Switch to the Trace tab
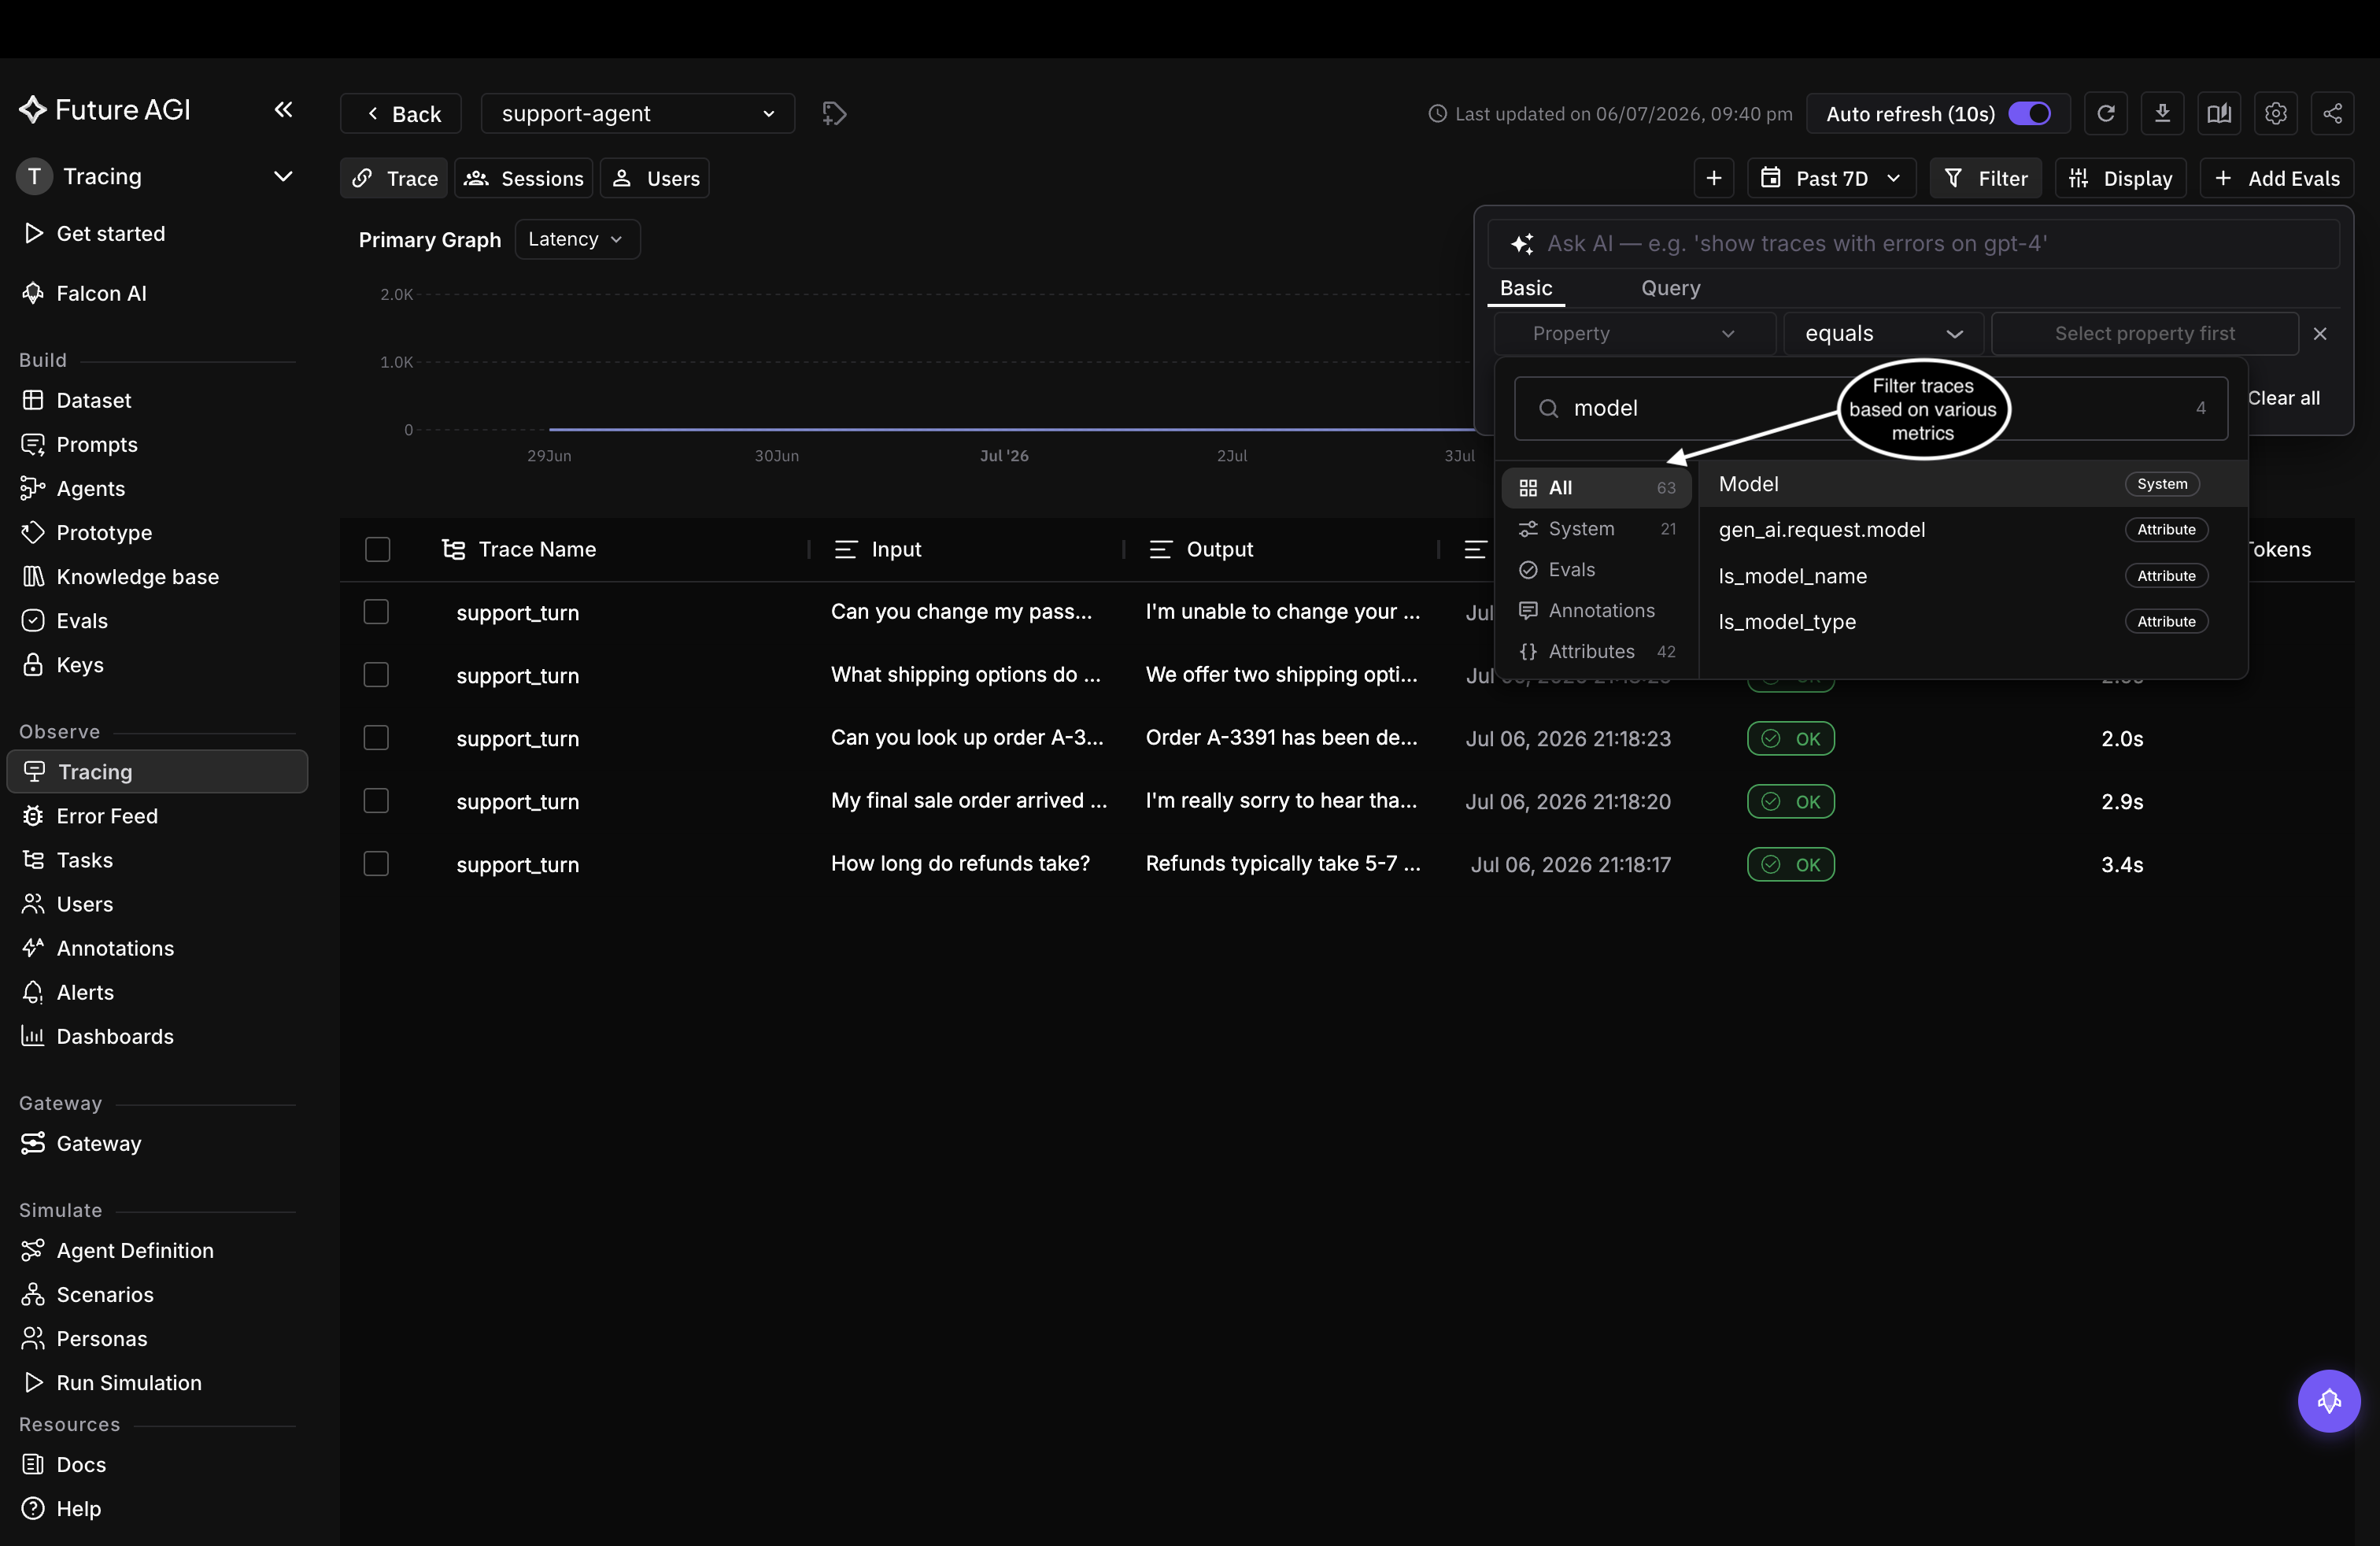The width and height of the screenshot is (2380, 1546). pyautogui.click(x=394, y=178)
